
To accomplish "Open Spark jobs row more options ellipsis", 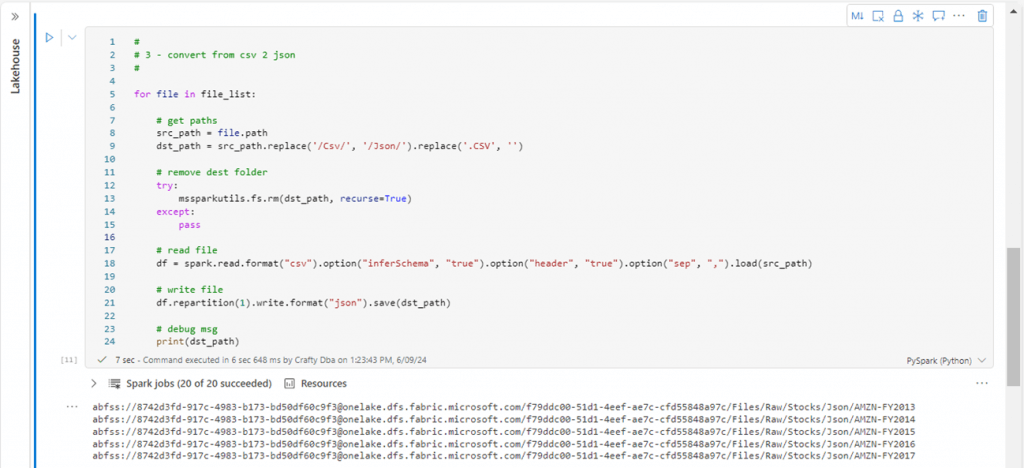I will coord(982,383).
